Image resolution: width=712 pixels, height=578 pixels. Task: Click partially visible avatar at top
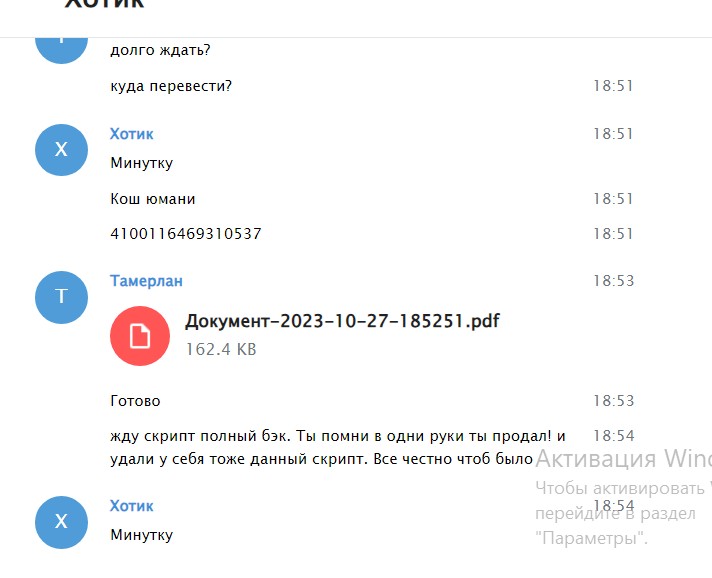pos(61,50)
